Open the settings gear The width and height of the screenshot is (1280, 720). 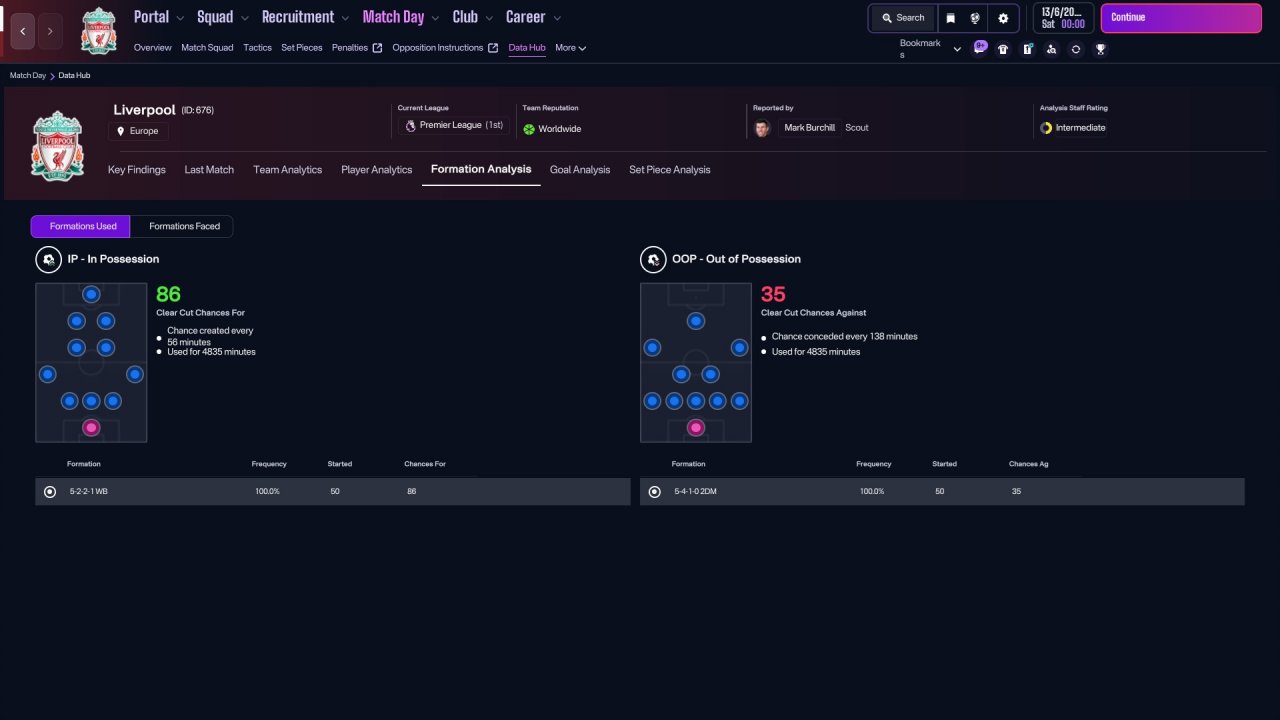coord(1003,18)
